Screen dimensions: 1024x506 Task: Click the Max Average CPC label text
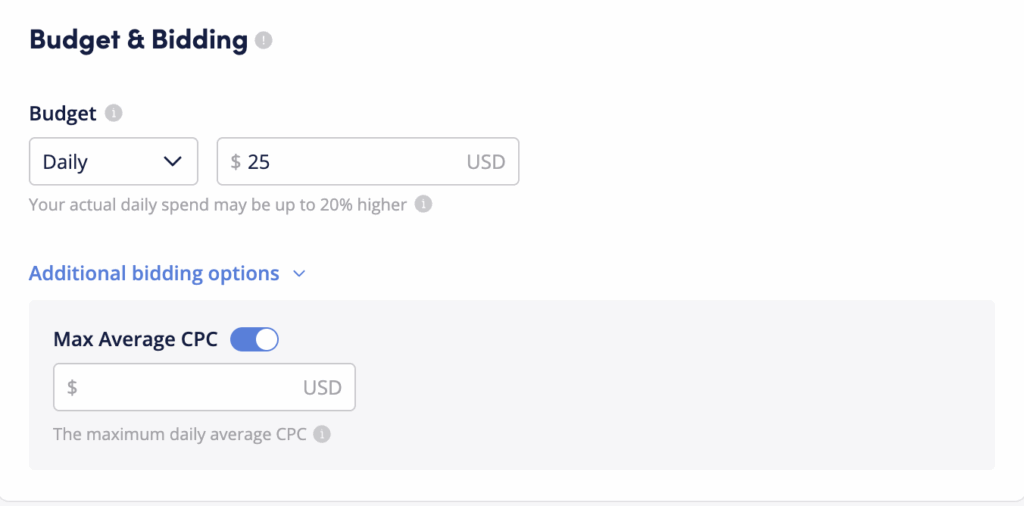pyautogui.click(x=135, y=340)
